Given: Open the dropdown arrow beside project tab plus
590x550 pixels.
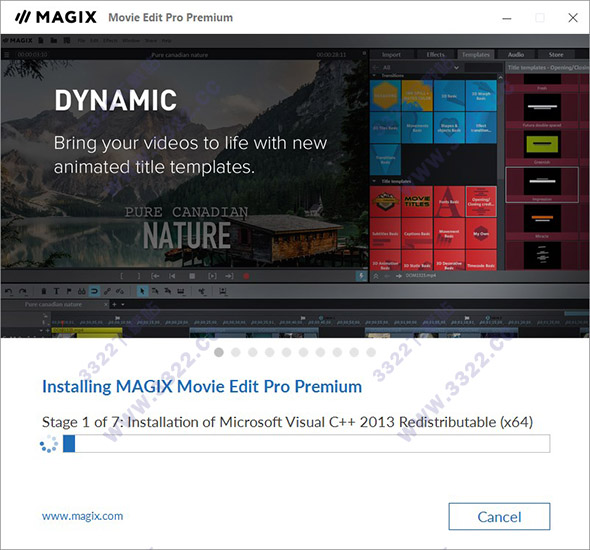Looking at the screenshot, I should point(123,304).
